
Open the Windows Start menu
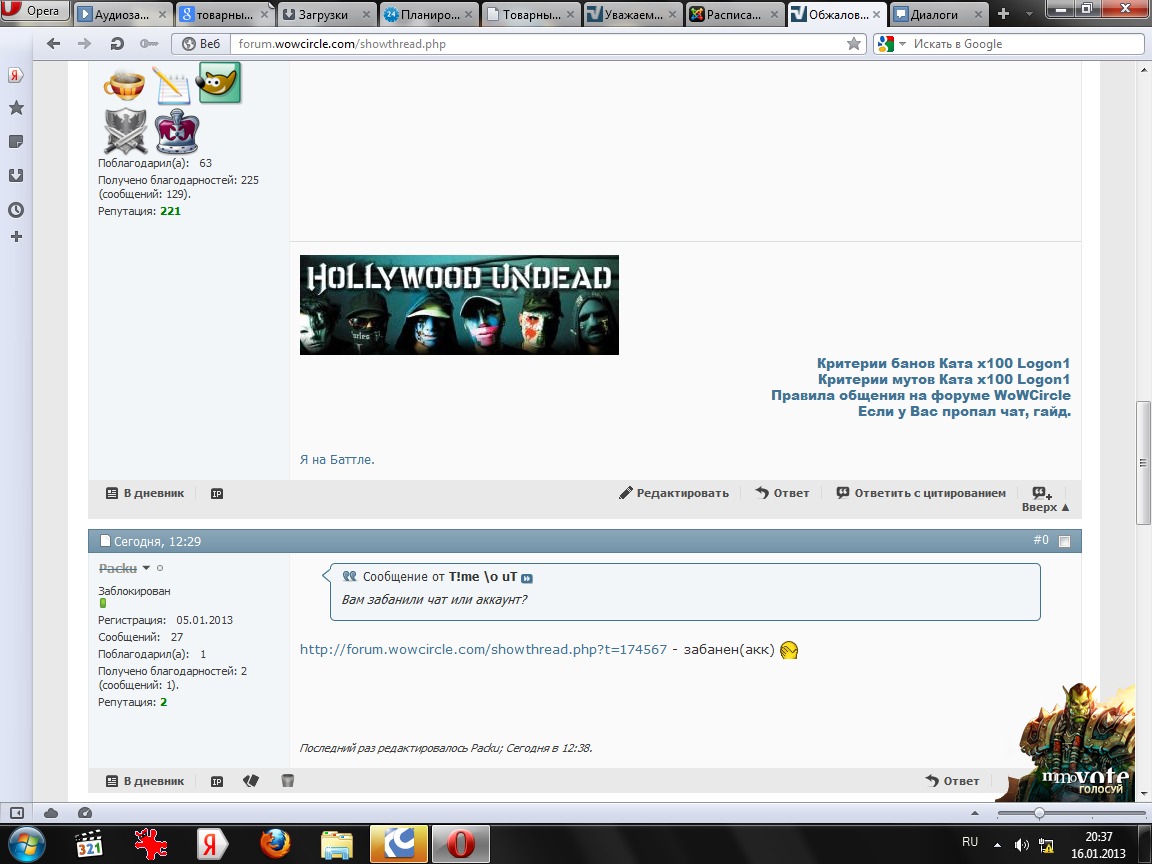coord(26,845)
